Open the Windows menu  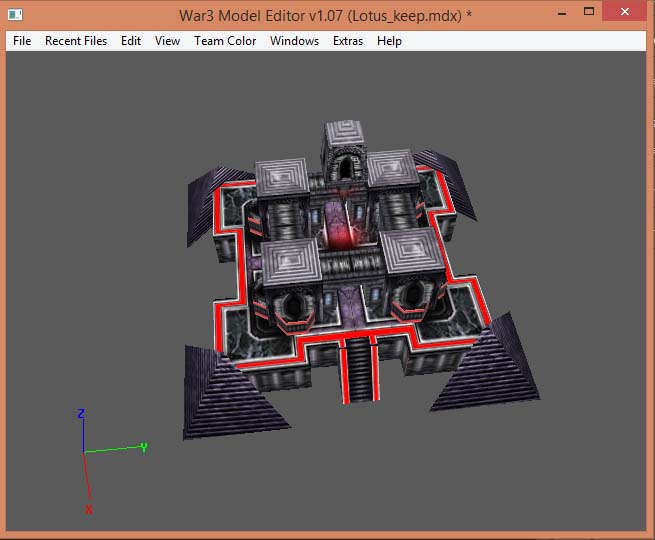(294, 41)
